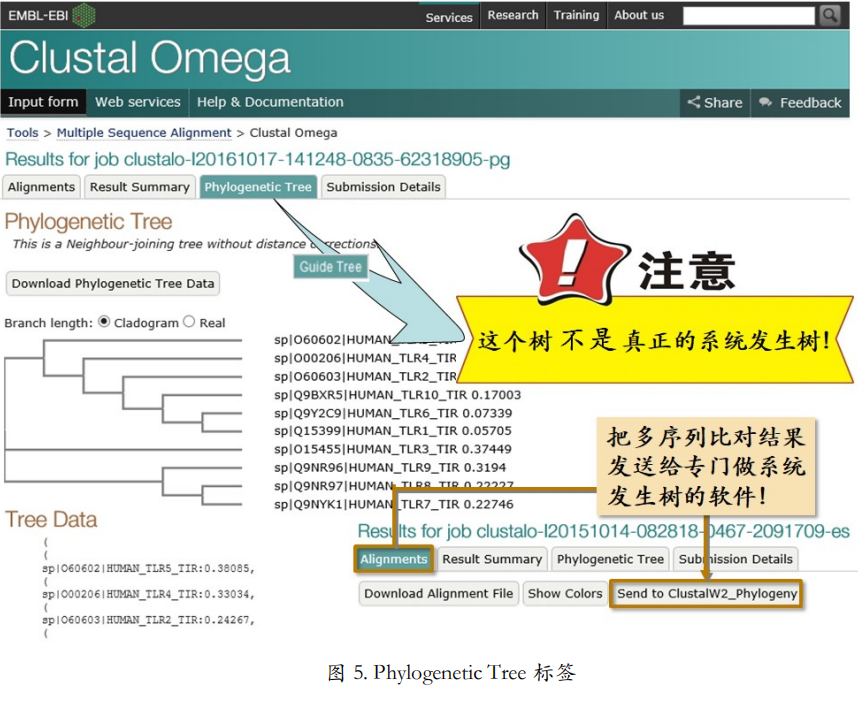
Task: Click Download Phylogenetic Tree Data button
Action: click(113, 283)
